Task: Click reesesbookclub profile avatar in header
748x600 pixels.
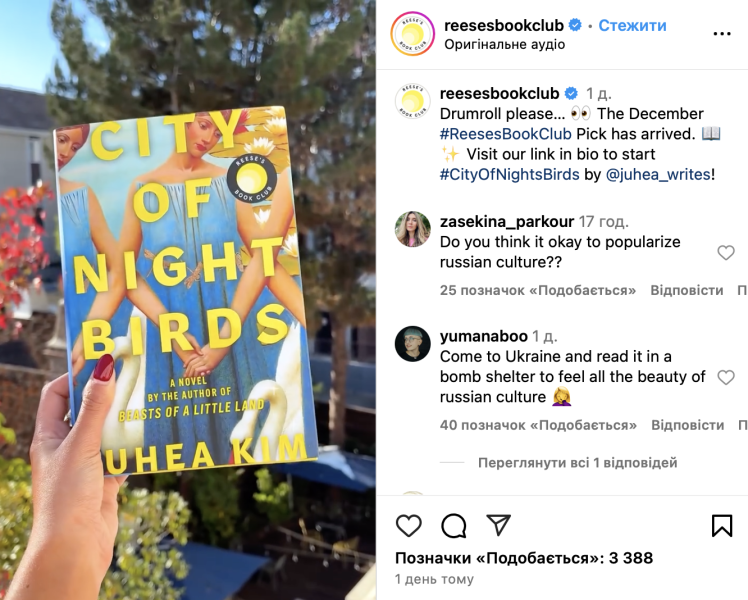Action: [413, 34]
